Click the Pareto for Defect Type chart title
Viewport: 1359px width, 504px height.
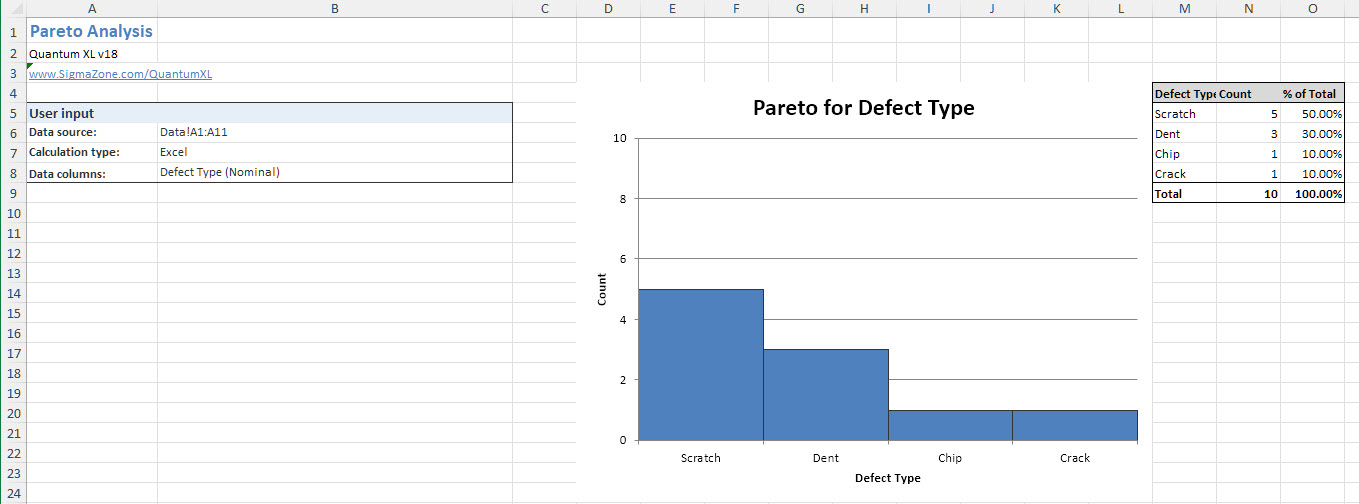click(863, 107)
